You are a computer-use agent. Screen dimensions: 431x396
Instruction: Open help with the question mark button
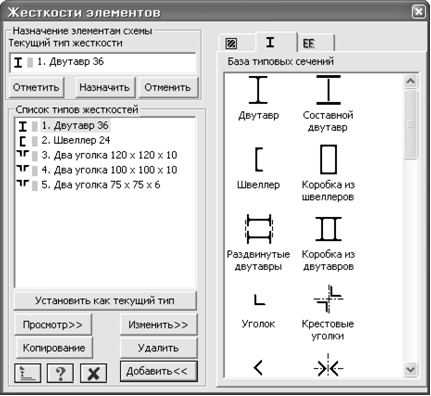pos(60,373)
